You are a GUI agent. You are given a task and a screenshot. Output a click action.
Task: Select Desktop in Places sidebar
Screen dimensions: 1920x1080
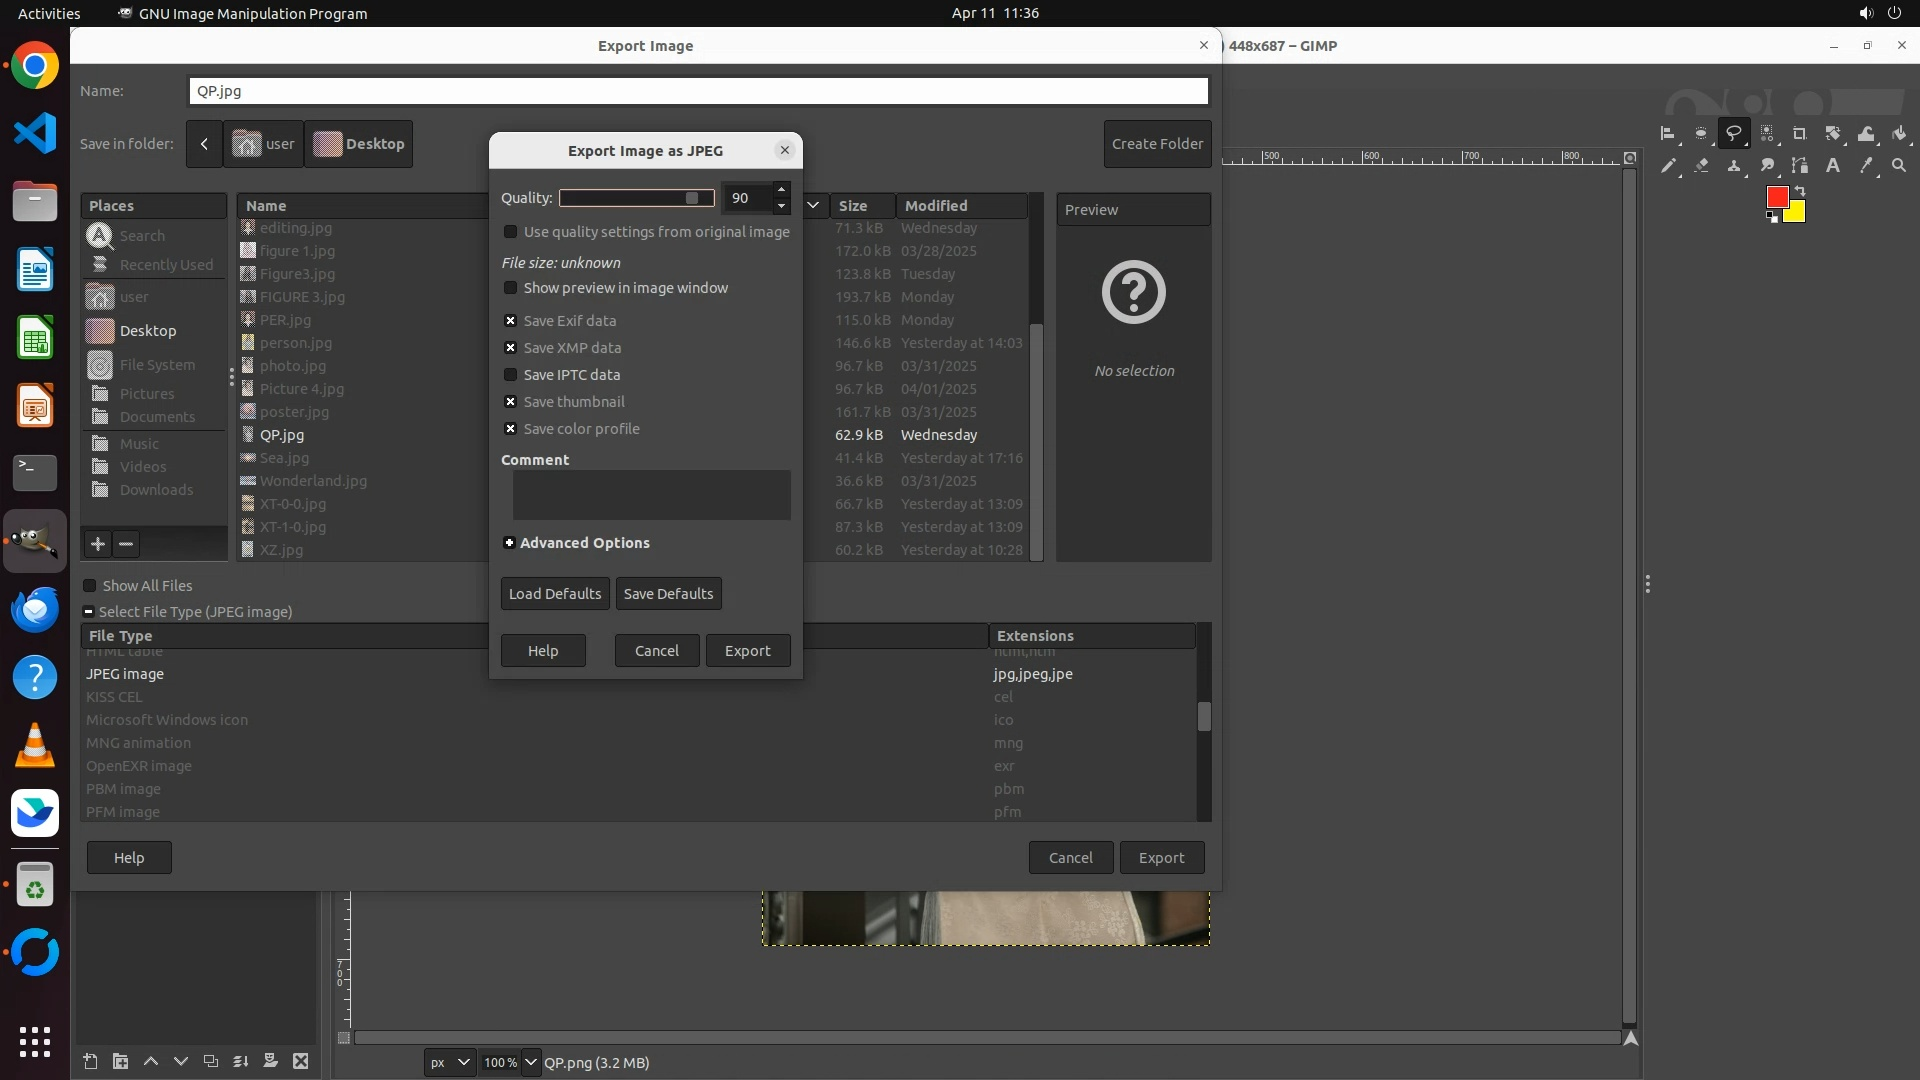tap(147, 331)
